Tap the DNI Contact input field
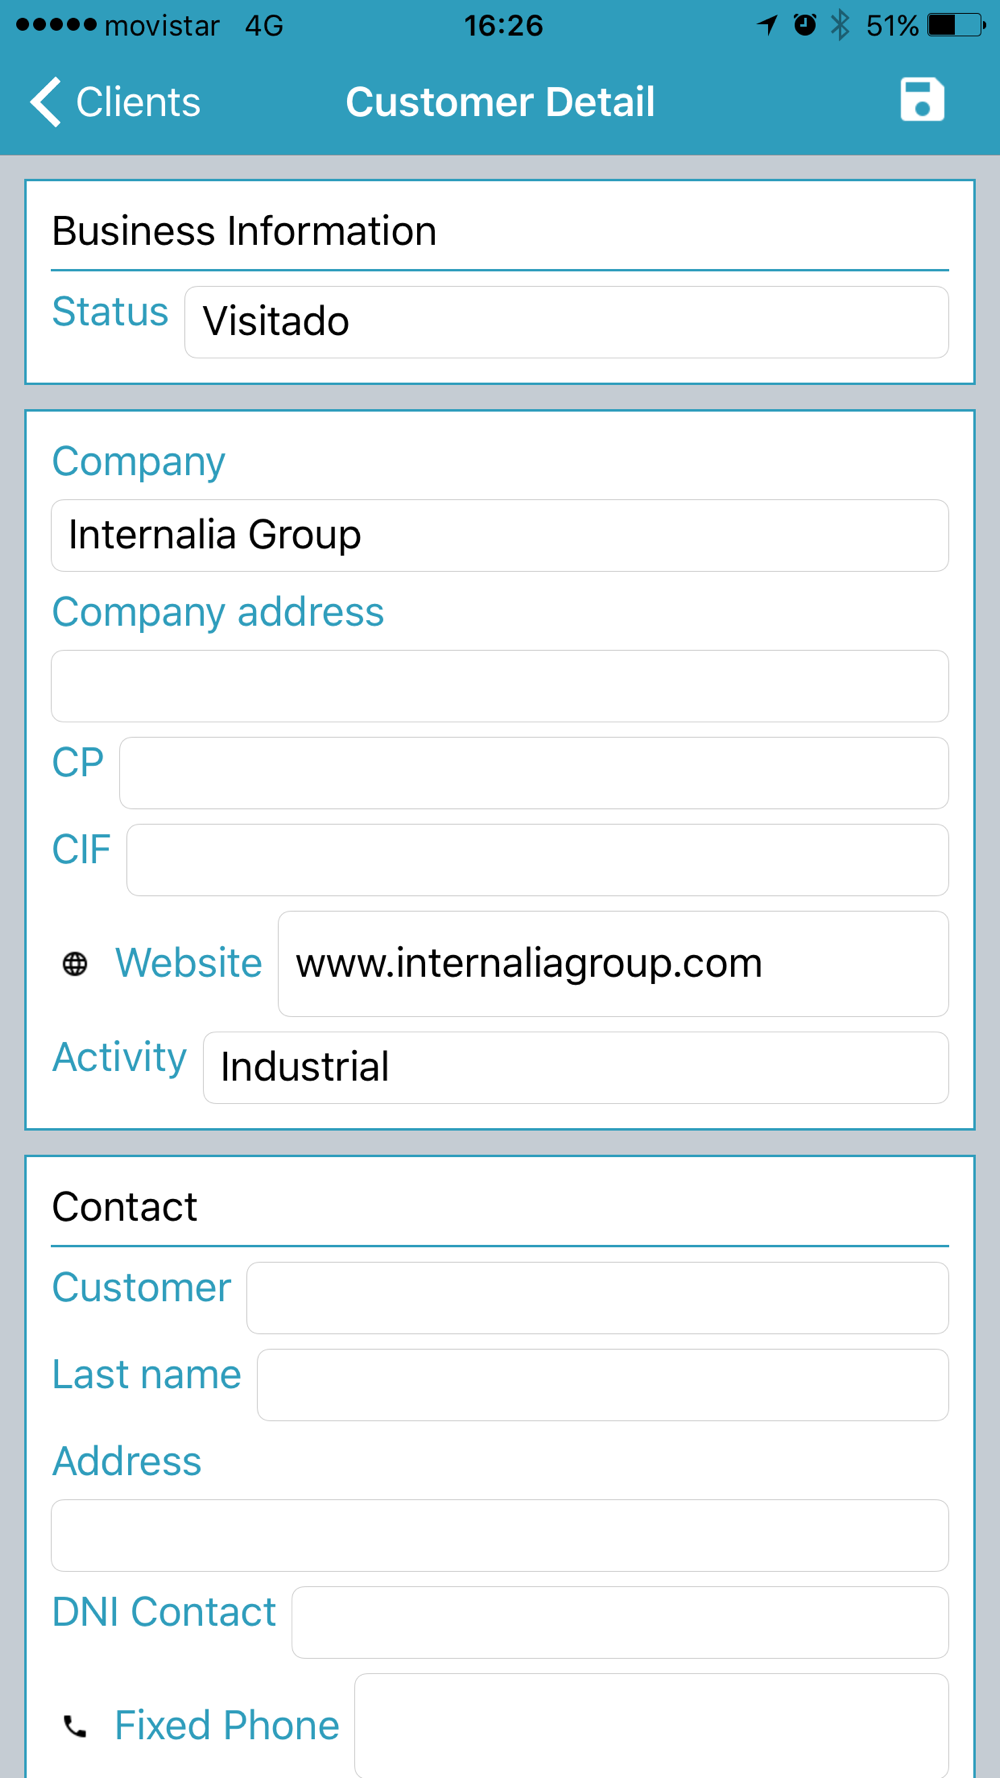The height and width of the screenshot is (1778, 1000). [x=620, y=1622]
